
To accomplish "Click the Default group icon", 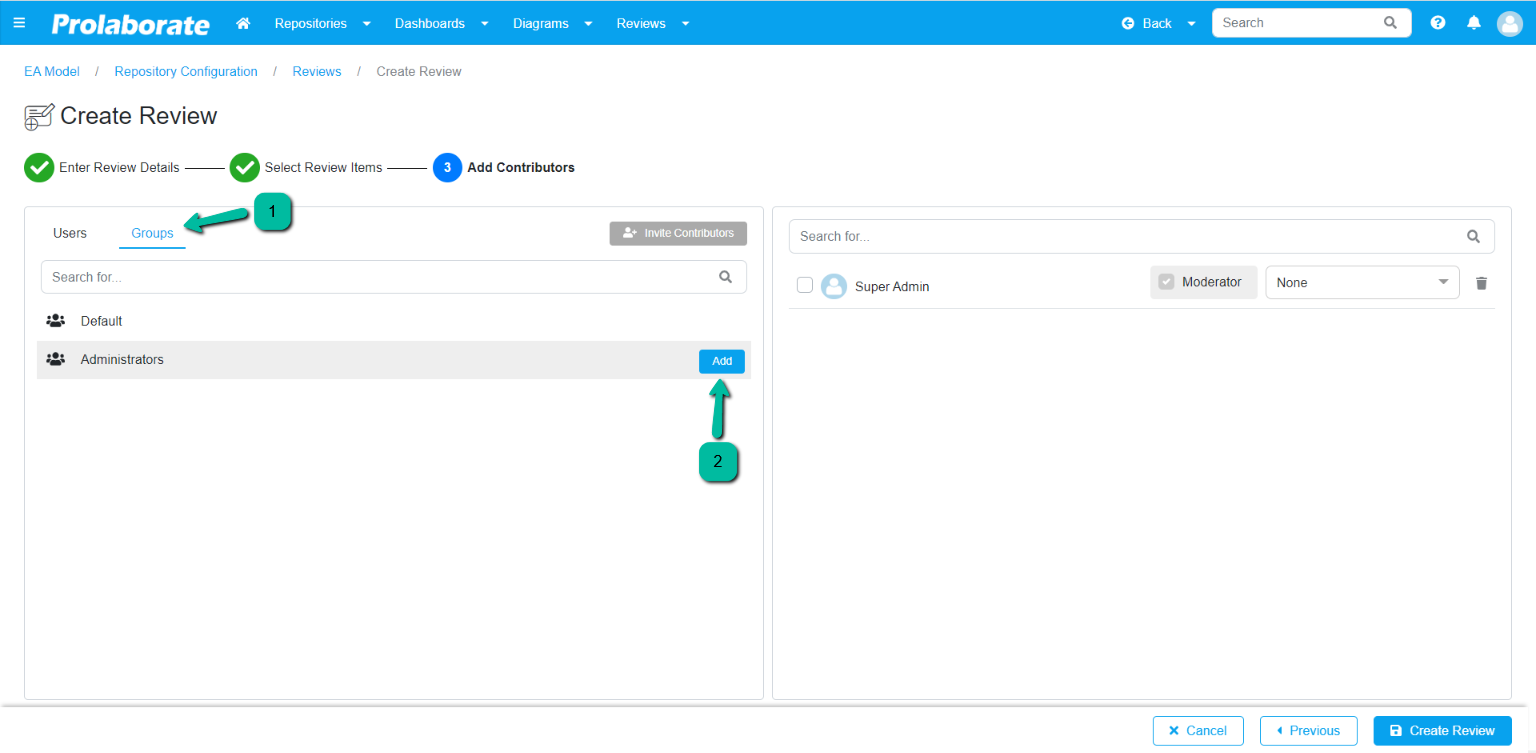I will (56, 321).
